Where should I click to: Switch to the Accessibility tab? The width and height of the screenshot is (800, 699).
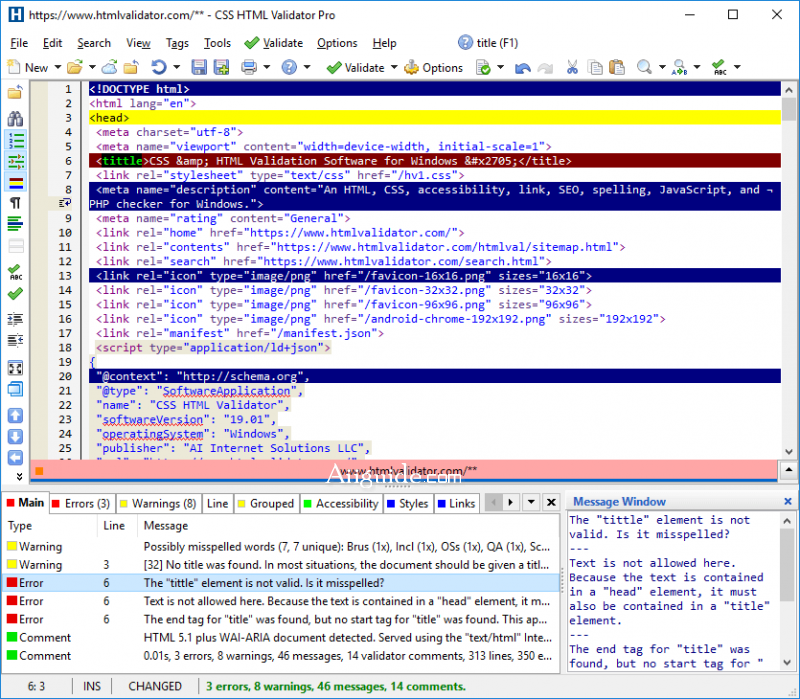(341, 504)
